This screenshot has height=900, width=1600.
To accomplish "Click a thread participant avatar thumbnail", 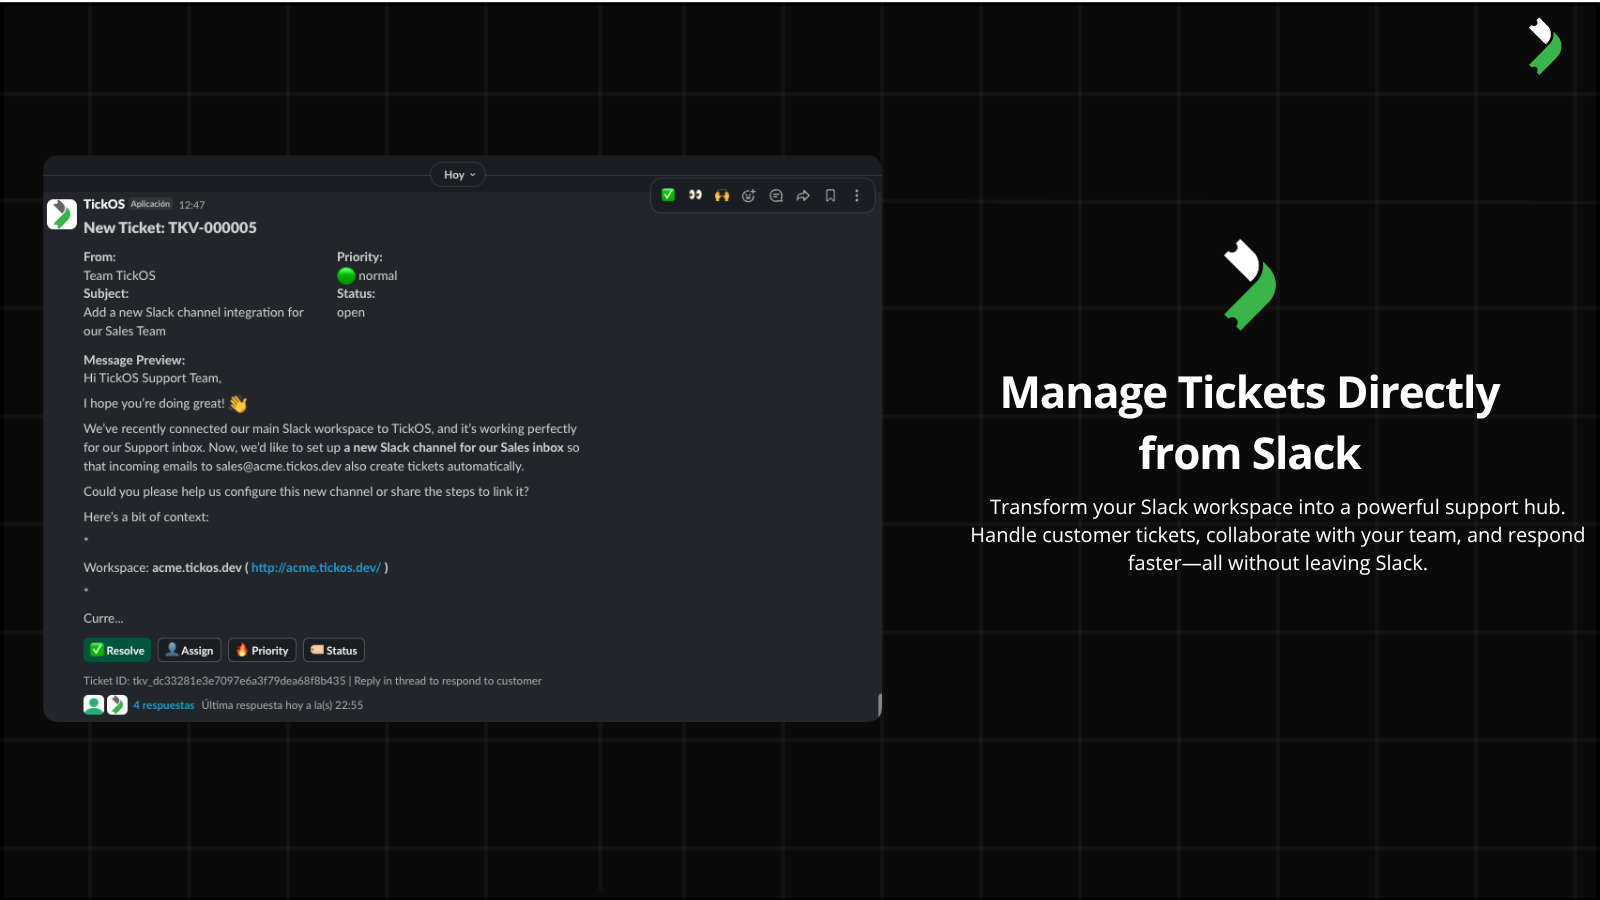I will click(92, 704).
